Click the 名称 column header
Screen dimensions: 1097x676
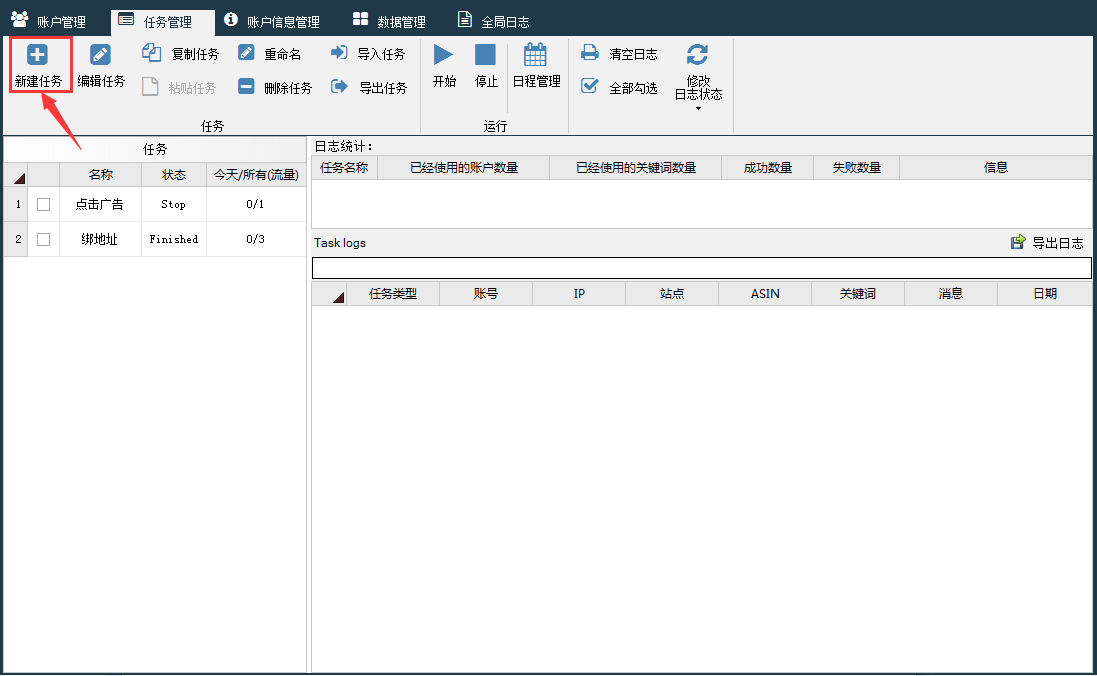pyautogui.click(x=101, y=175)
